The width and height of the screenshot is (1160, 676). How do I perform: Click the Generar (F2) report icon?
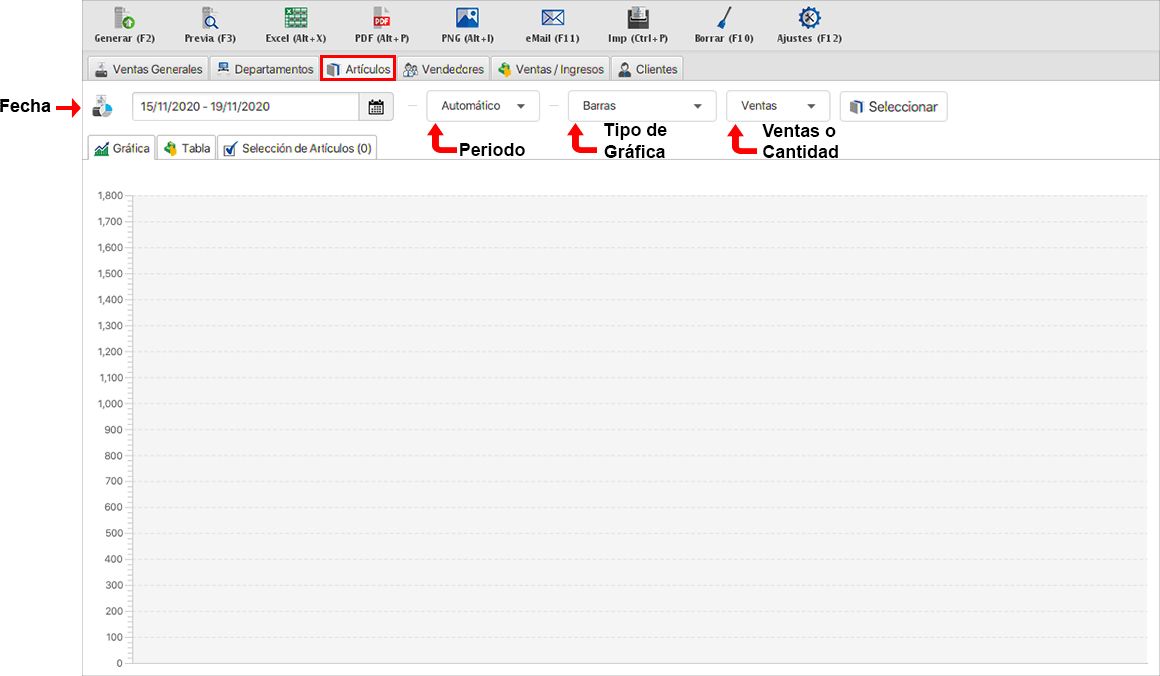(124, 18)
